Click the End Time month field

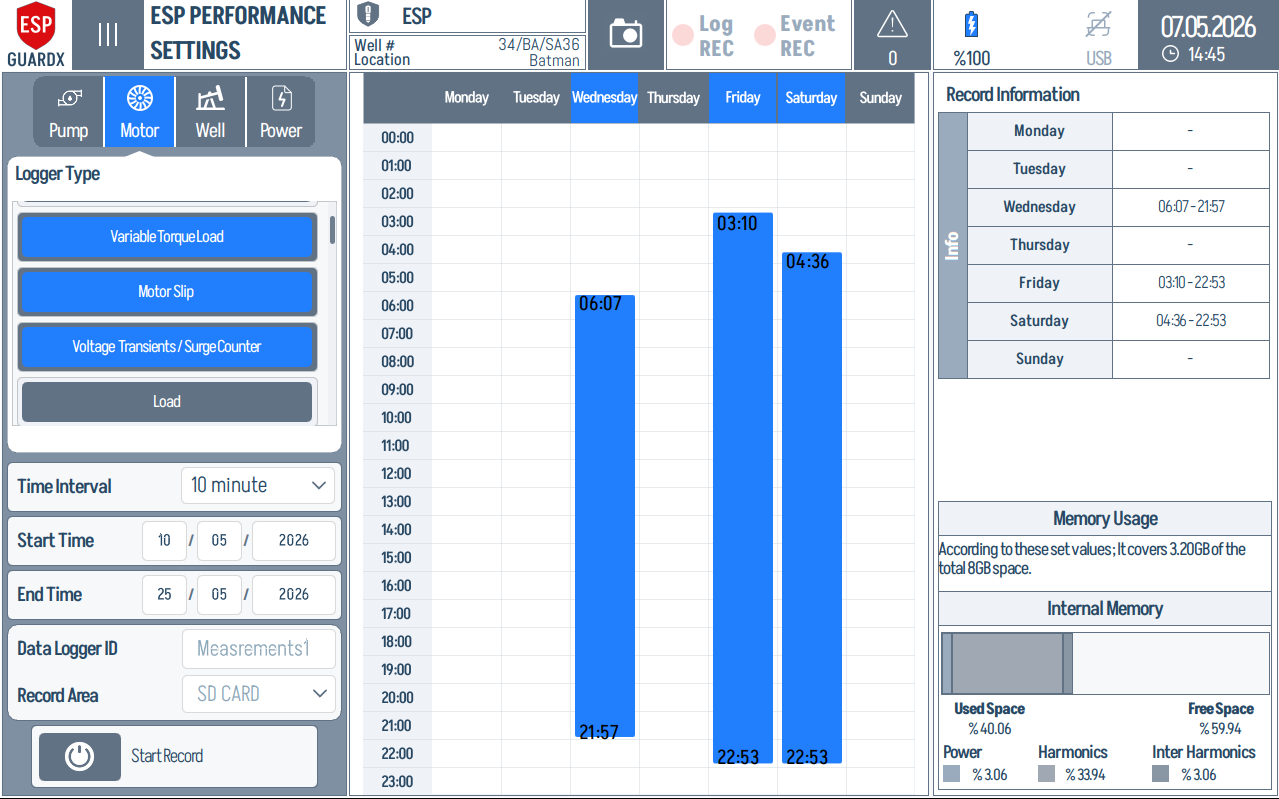(x=219, y=594)
